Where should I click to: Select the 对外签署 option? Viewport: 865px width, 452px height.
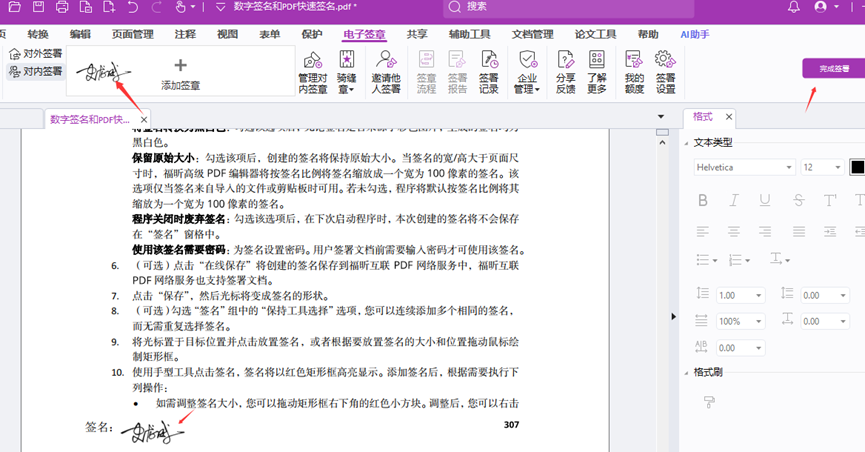pyautogui.click(x=35, y=53)
